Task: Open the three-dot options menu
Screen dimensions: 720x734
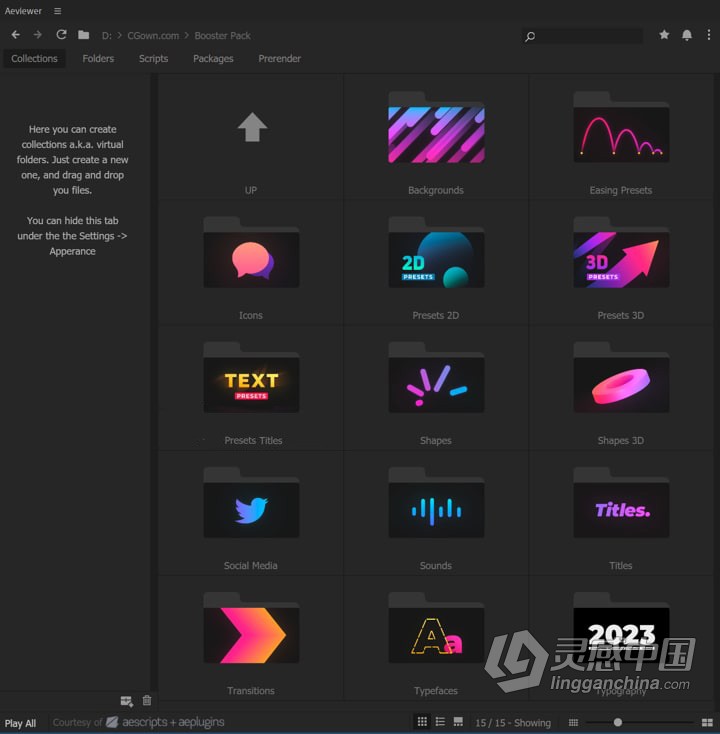Action: (708, 35)
